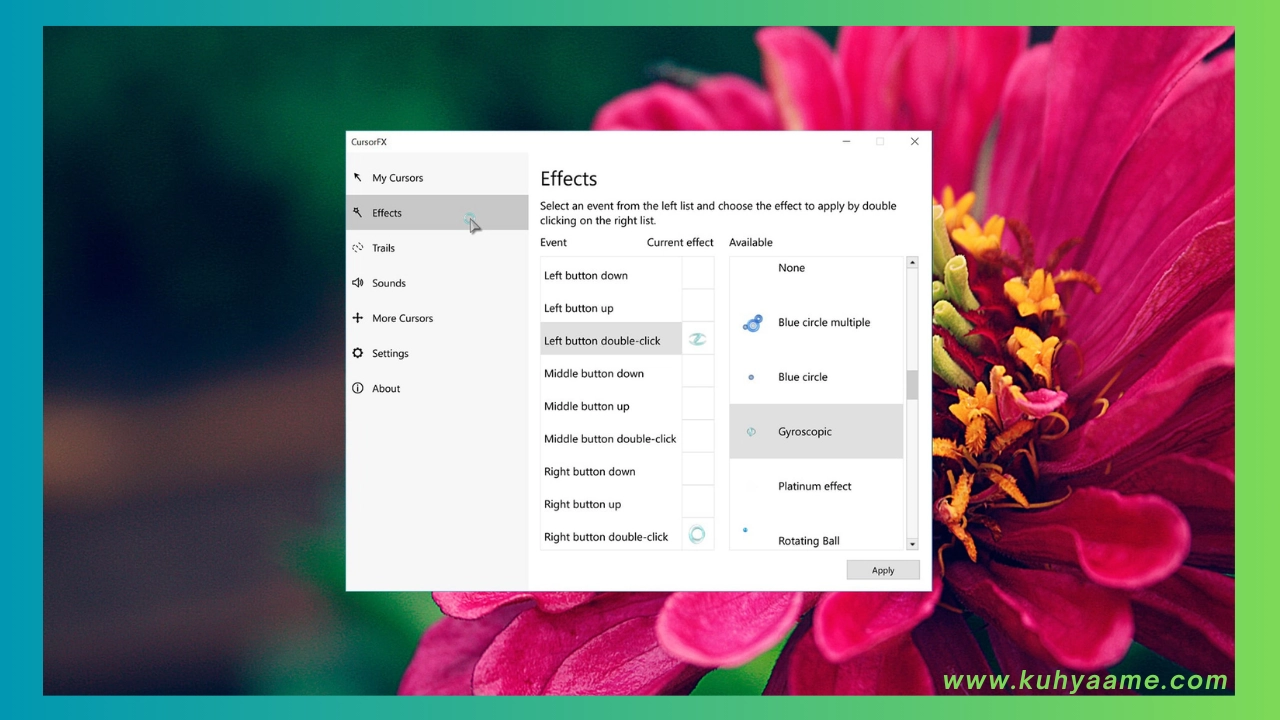Open the My Cursors section
This screenshot has width=1280, height=720.
tap(437, 178)
